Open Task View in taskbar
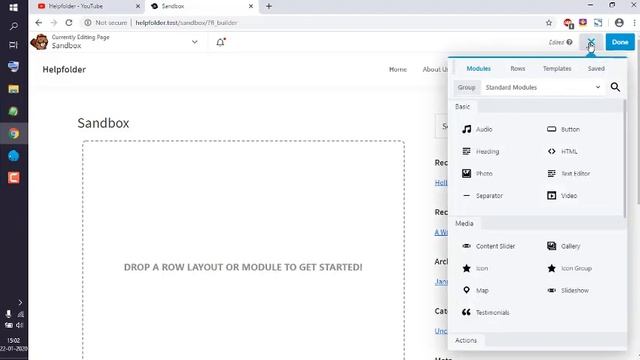The height and width of the screenshot is (360, 640). [13, 45]
